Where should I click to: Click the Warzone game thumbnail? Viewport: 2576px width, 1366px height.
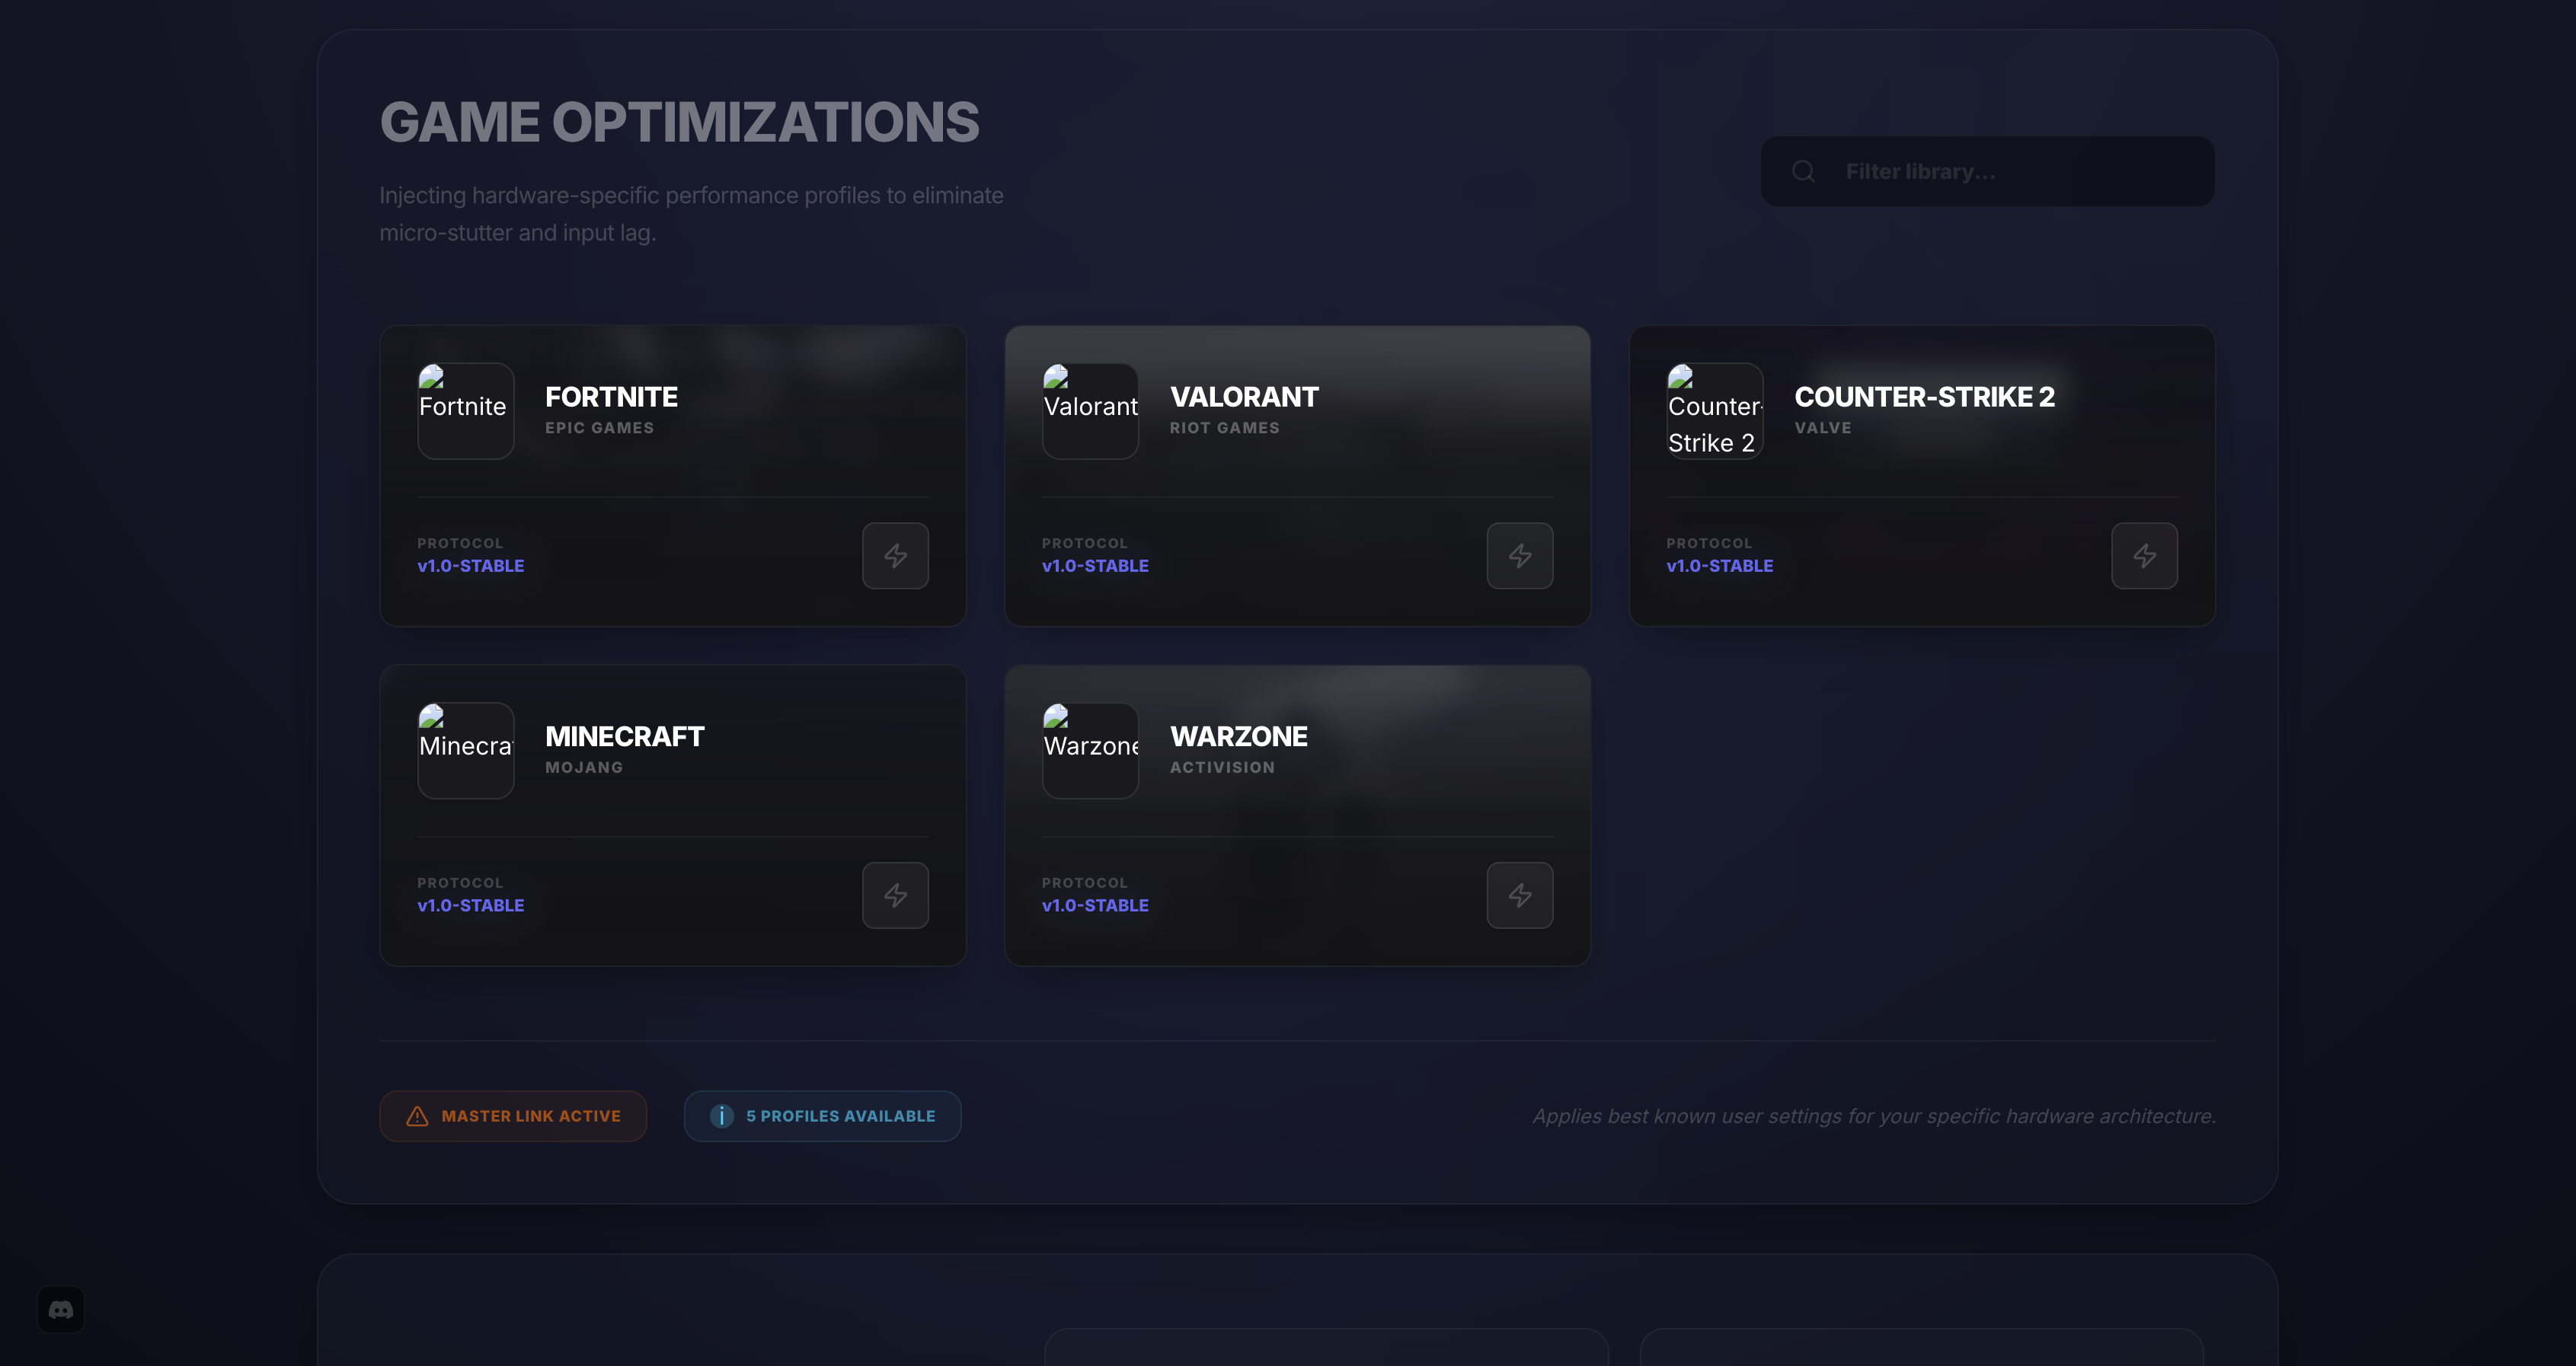tap(1090, 750)
